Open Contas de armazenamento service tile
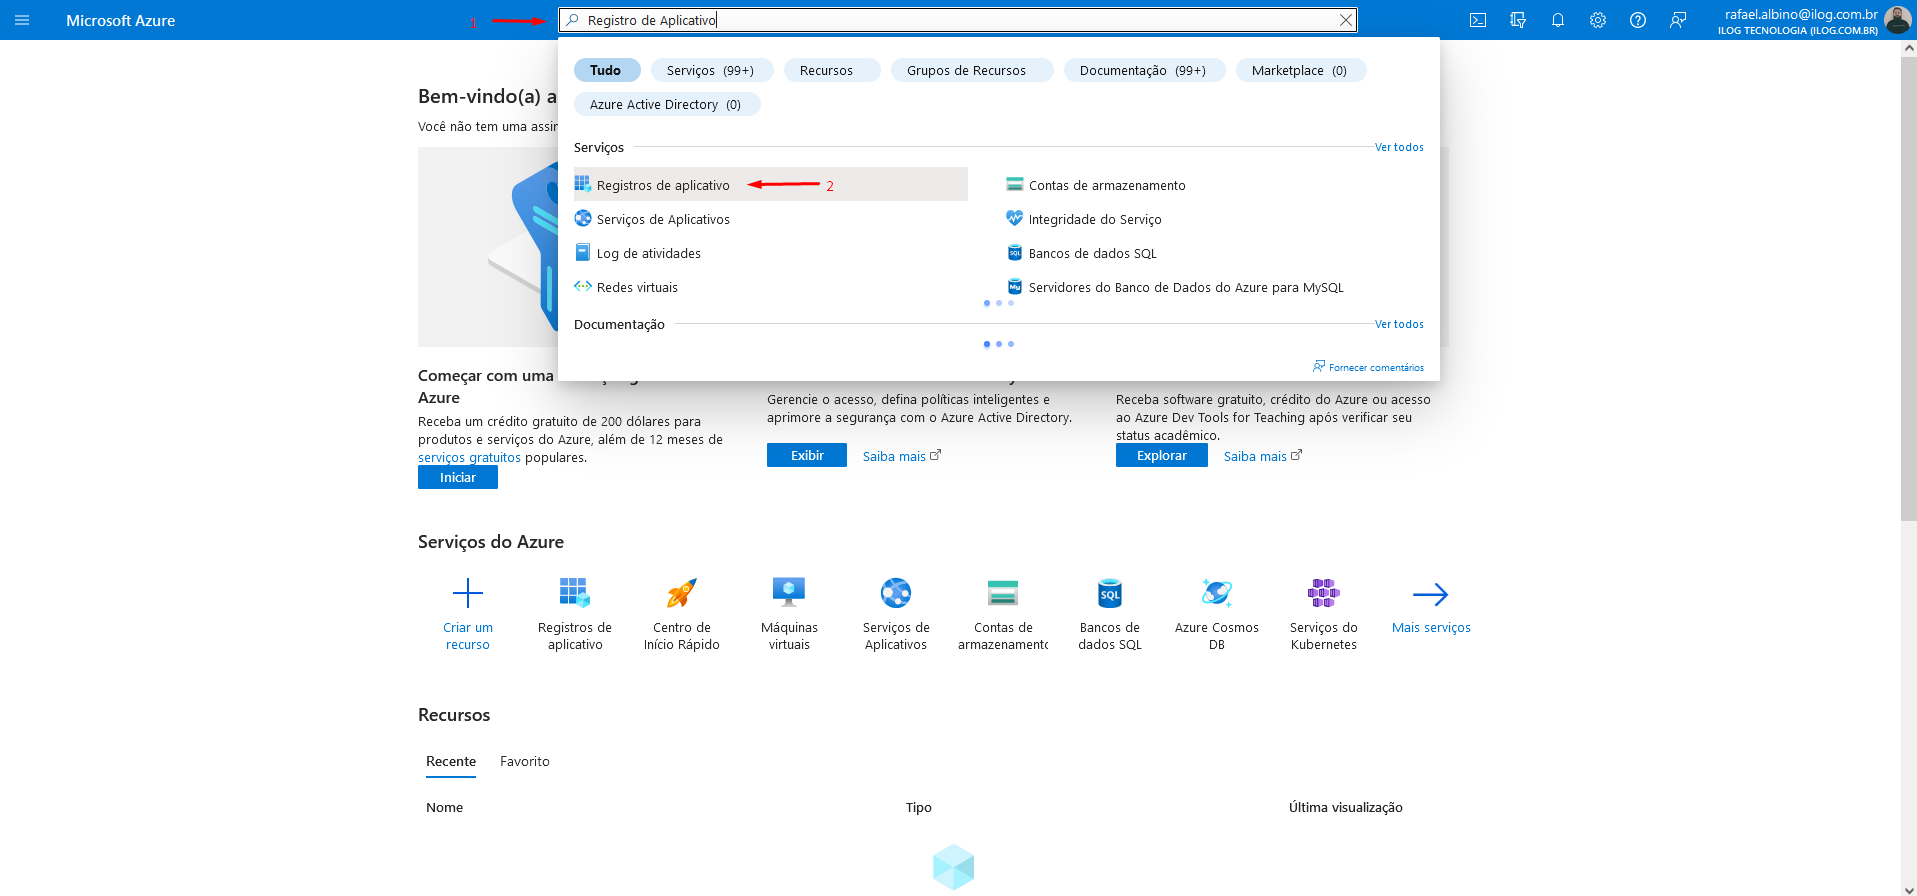 (1003, 614)
